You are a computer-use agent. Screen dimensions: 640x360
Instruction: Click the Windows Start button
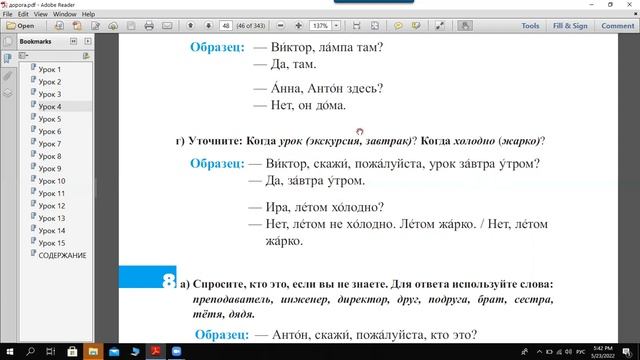click(9, 351)
